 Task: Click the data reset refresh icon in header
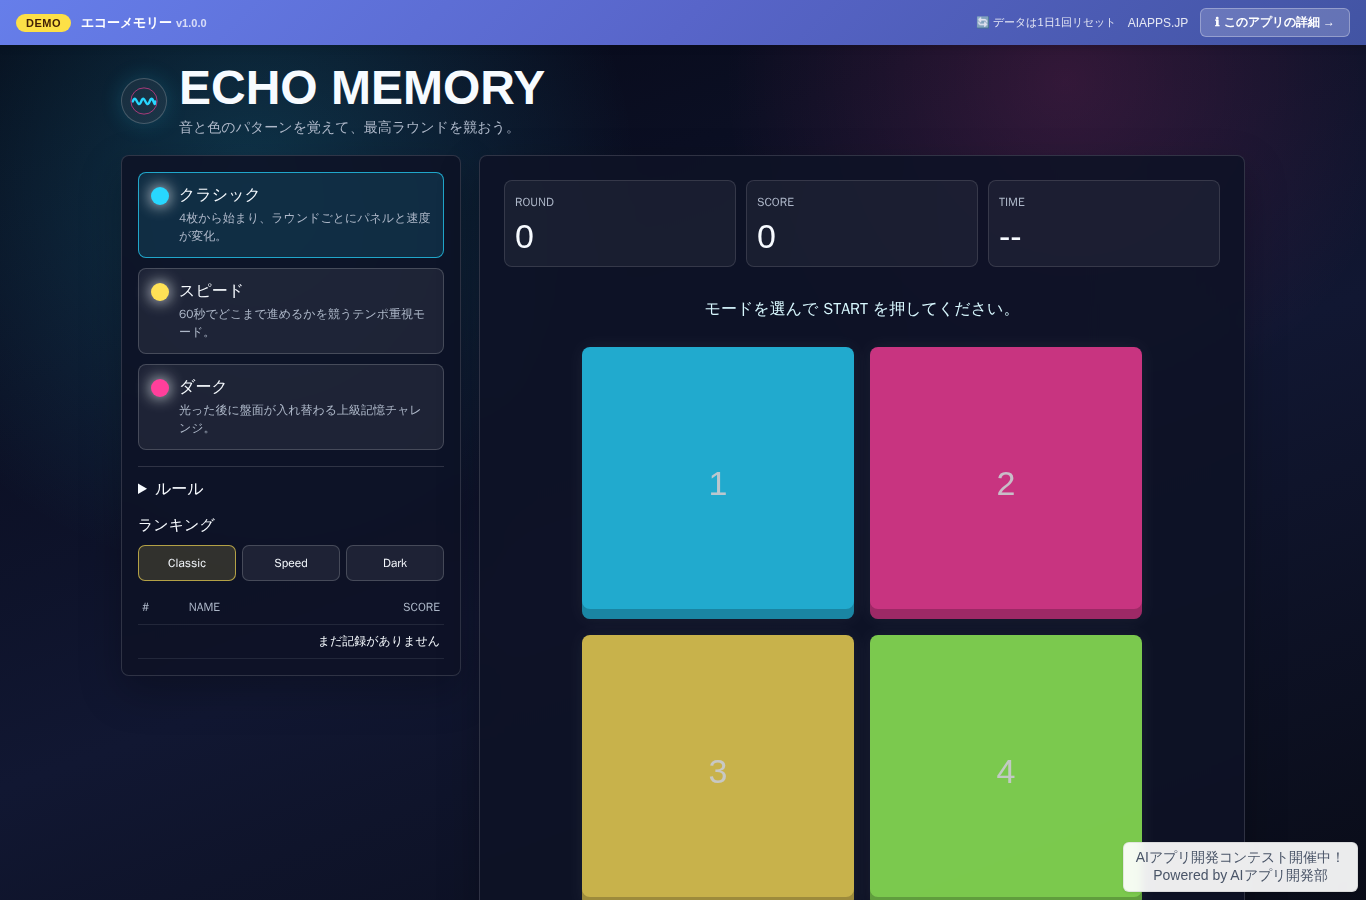(982, 22)
